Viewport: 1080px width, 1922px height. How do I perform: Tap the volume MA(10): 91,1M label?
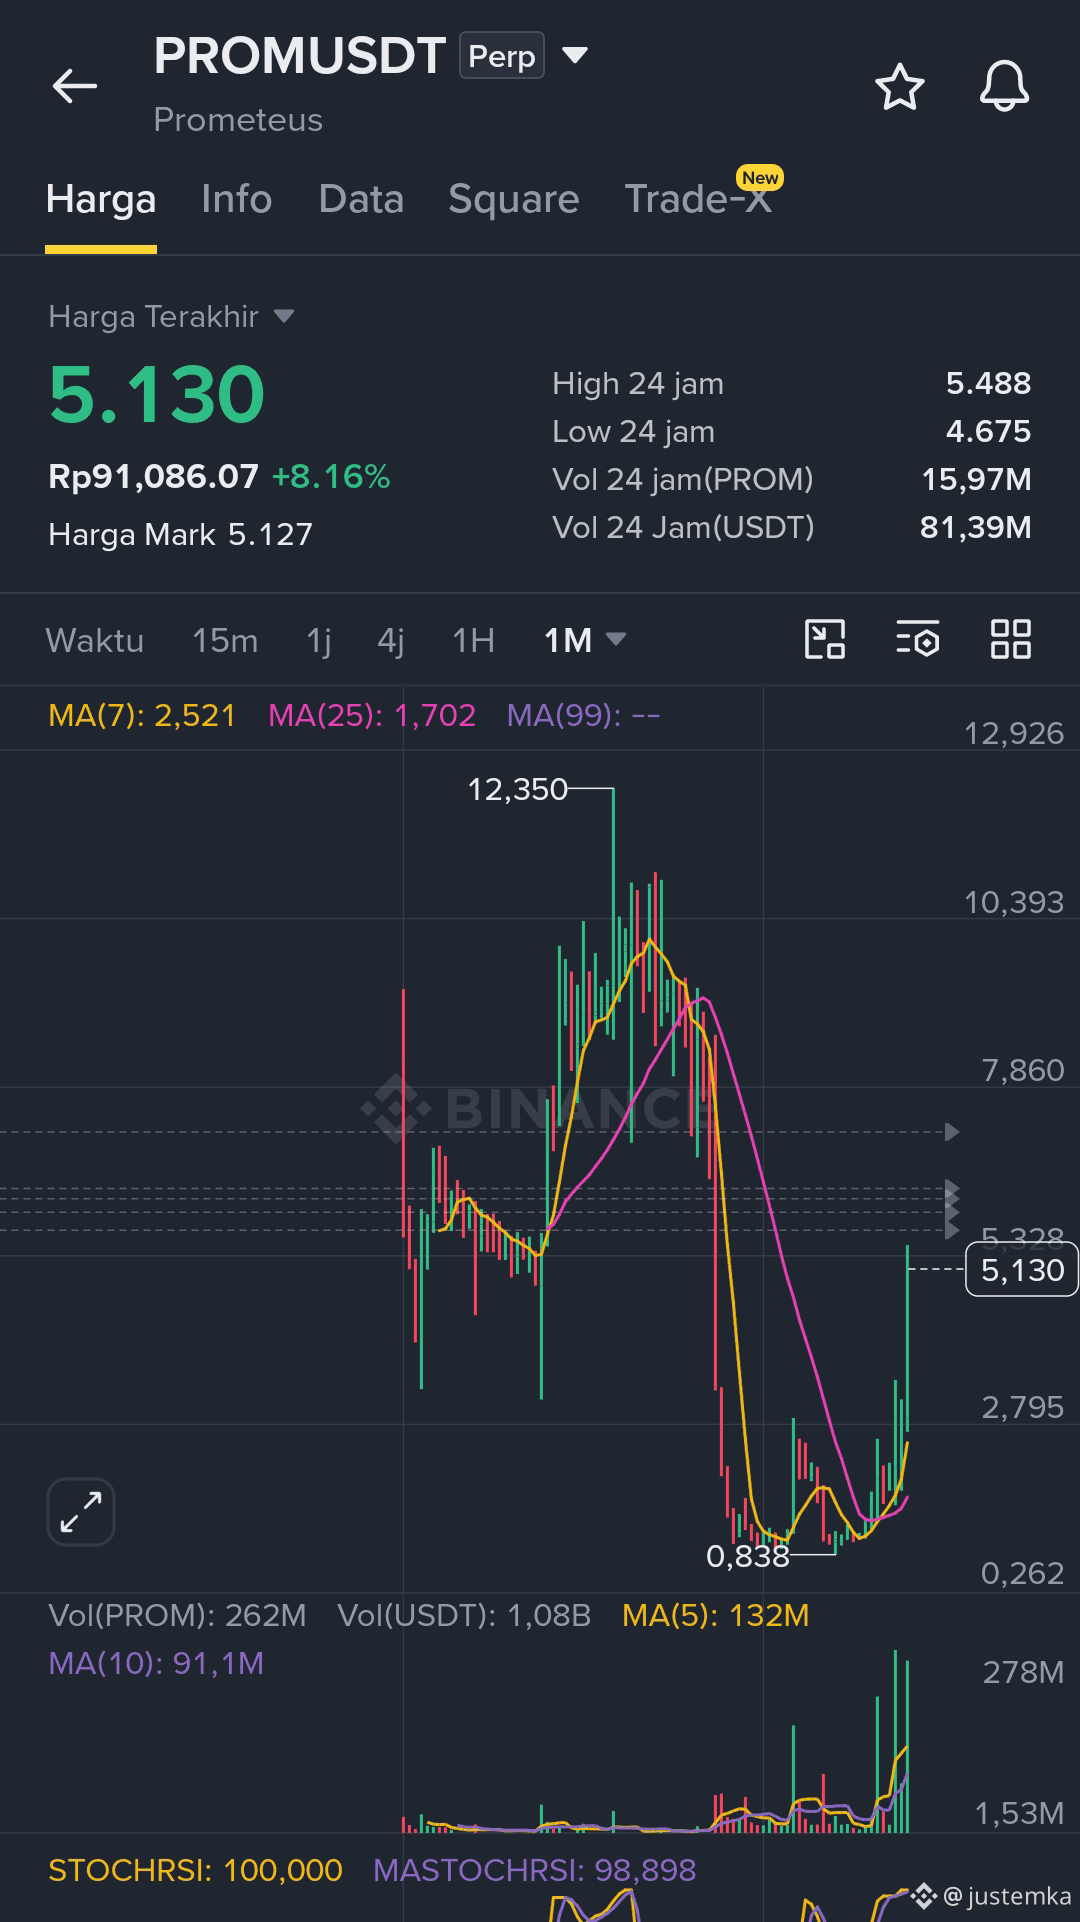click(x=156, y=1663)
